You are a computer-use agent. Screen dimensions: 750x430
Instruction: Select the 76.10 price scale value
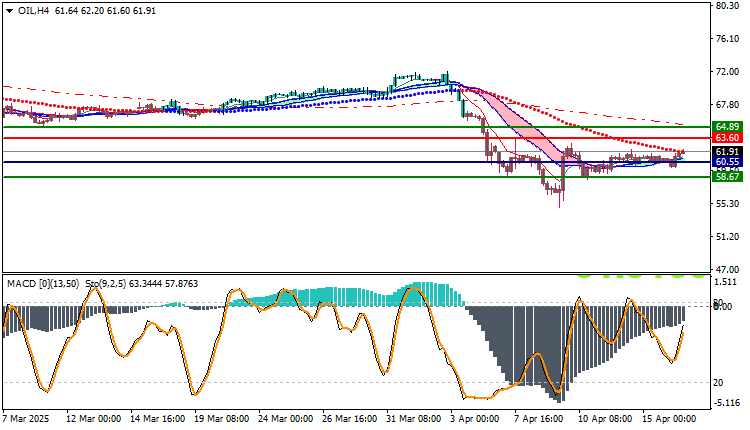coord(727,39)
